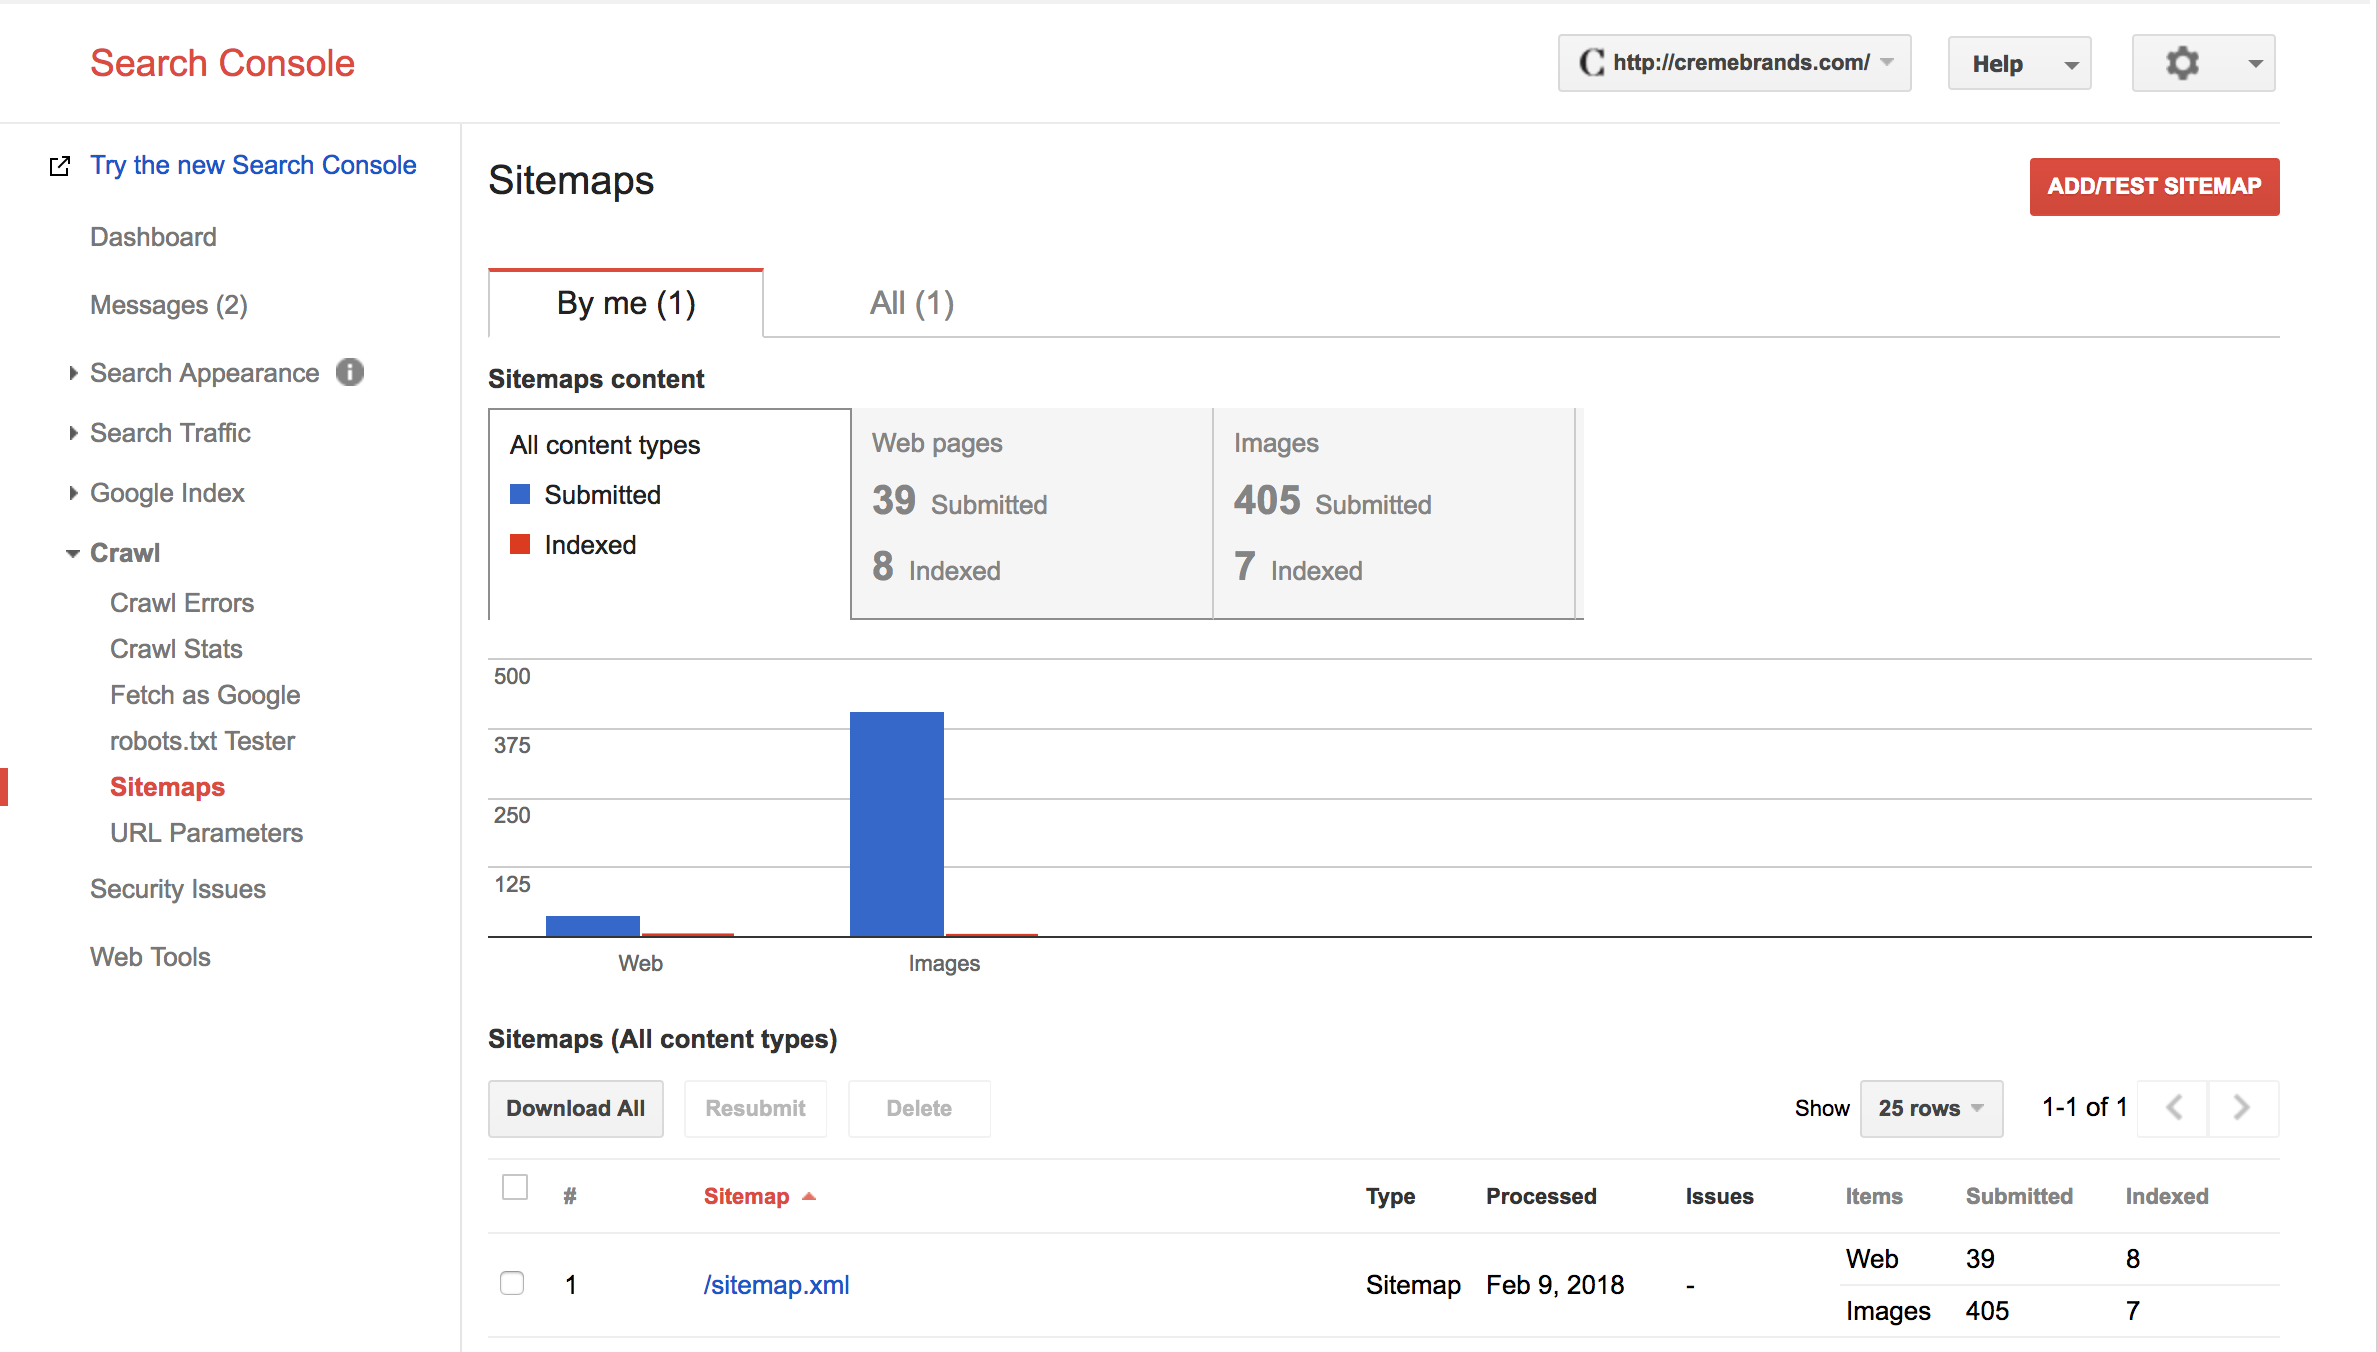Open the Help dropdown menu
The width and height of the screenshot is (2378, 1352).
pos(2019,63)
